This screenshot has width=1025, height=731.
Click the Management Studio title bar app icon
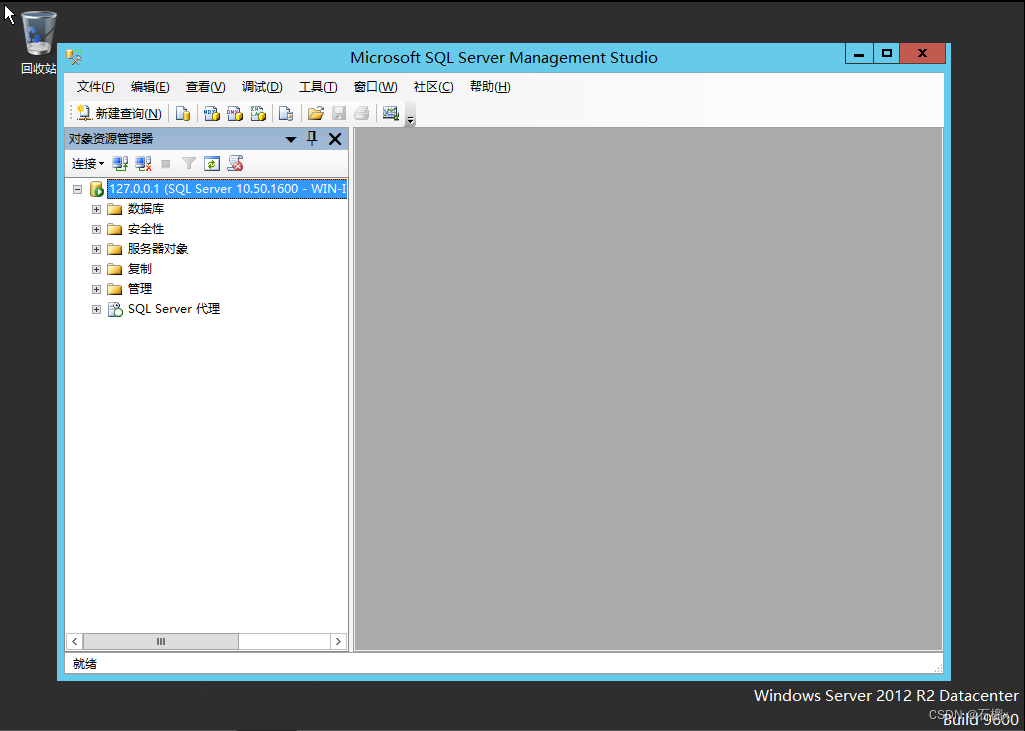tap(74, 58)
